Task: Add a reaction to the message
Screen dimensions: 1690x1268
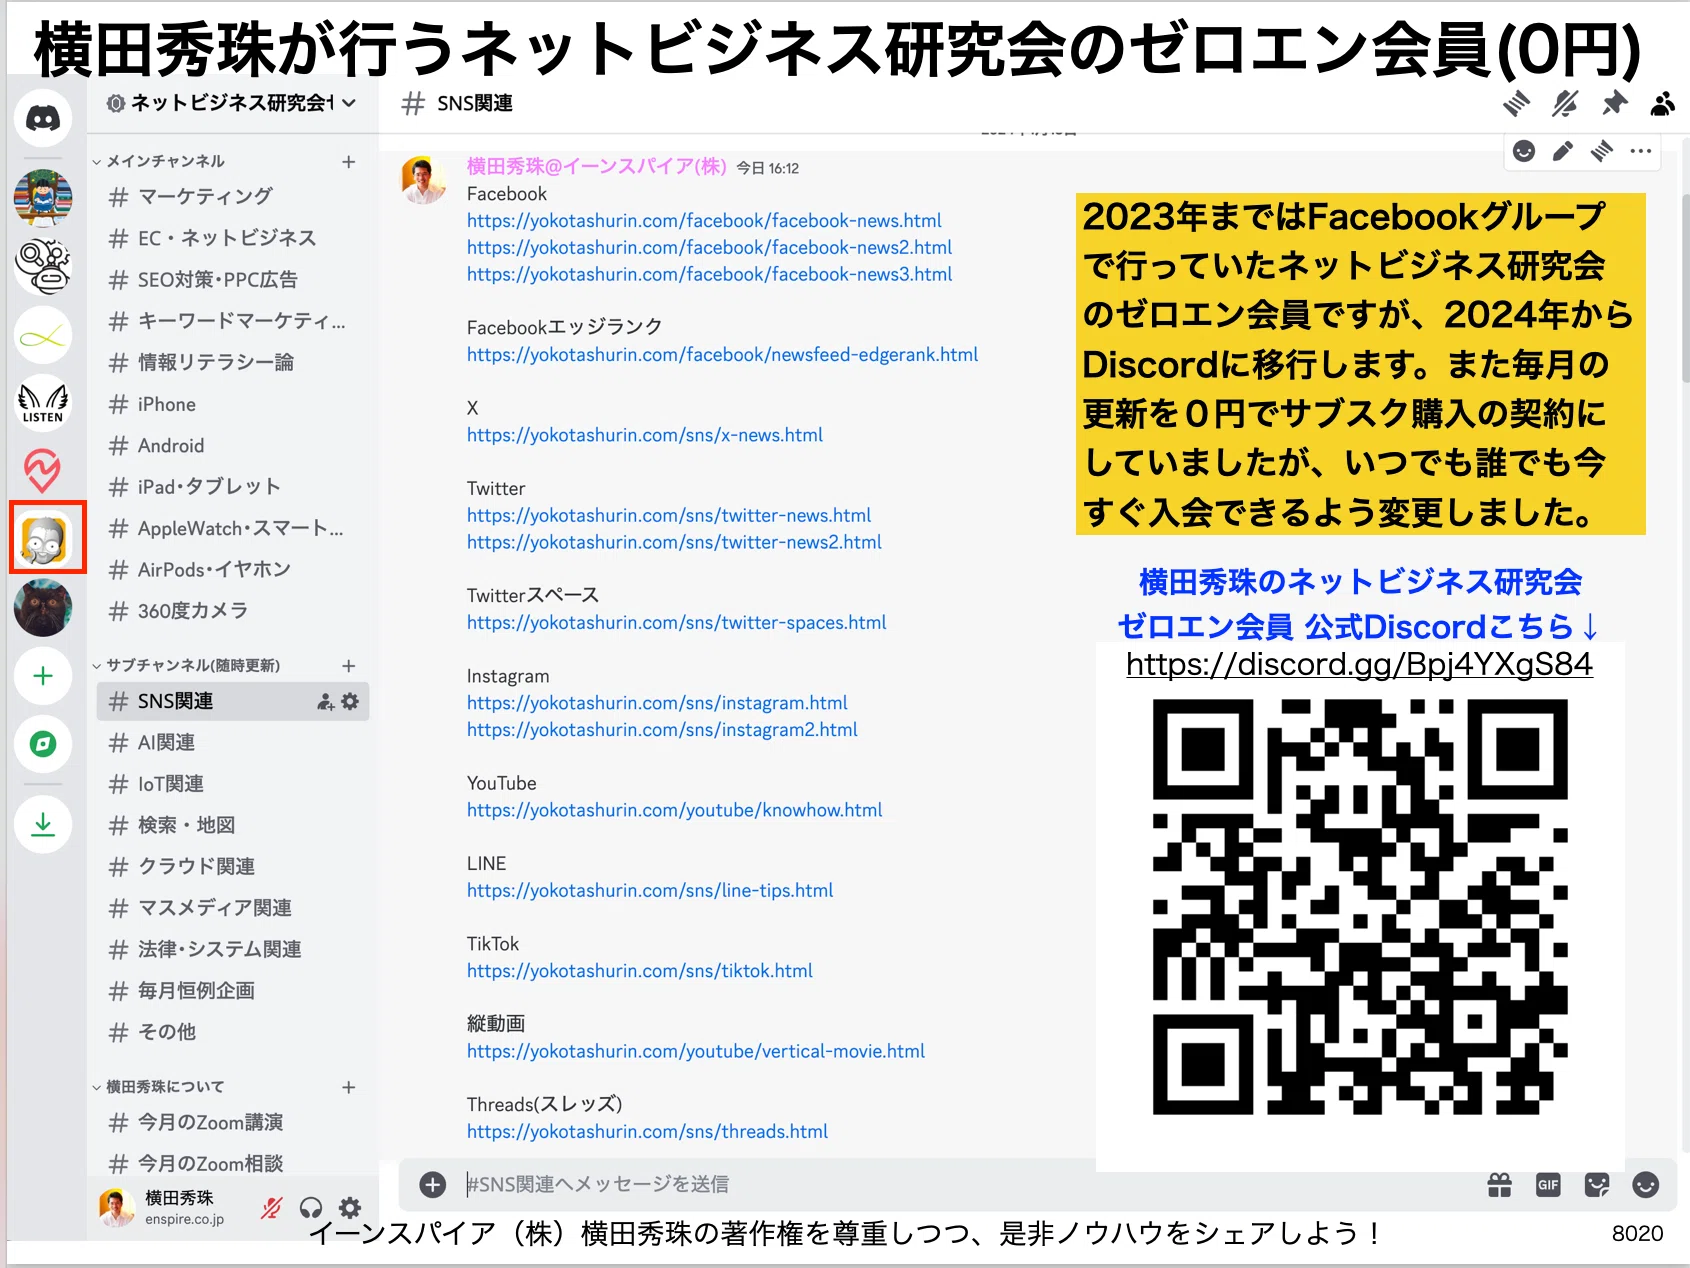Action: [x=1524, y=151]
